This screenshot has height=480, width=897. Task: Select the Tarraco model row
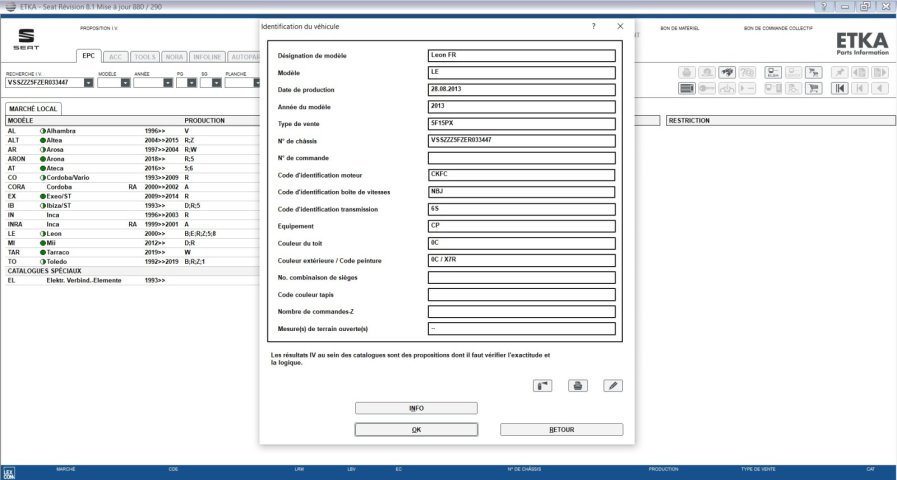[x=132, y=252]
